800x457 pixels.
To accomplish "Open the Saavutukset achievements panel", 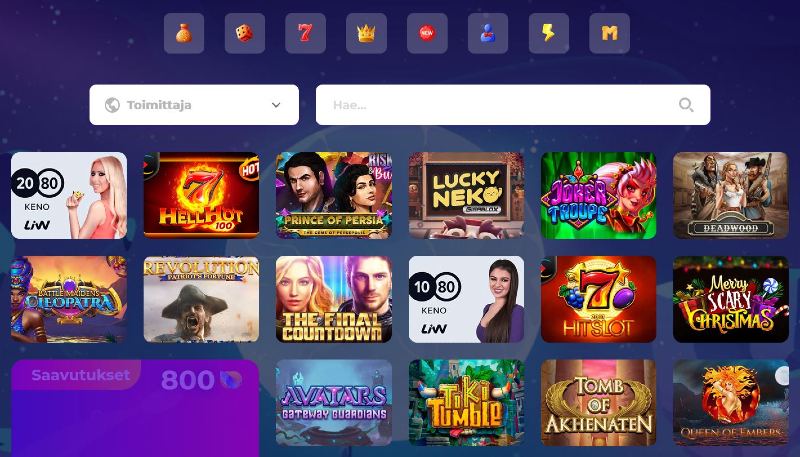I will (135, 408).
